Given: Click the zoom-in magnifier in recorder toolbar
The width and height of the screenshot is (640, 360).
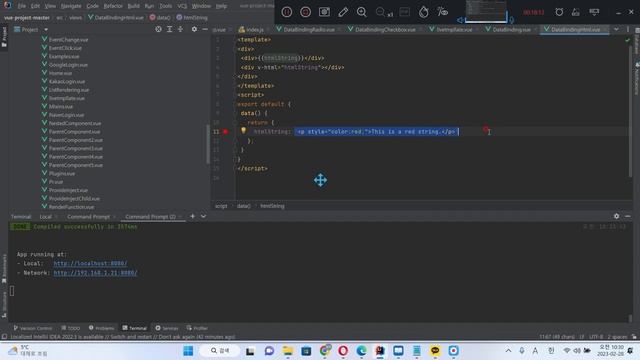Looking at the screenshot, I should [361, 12].
